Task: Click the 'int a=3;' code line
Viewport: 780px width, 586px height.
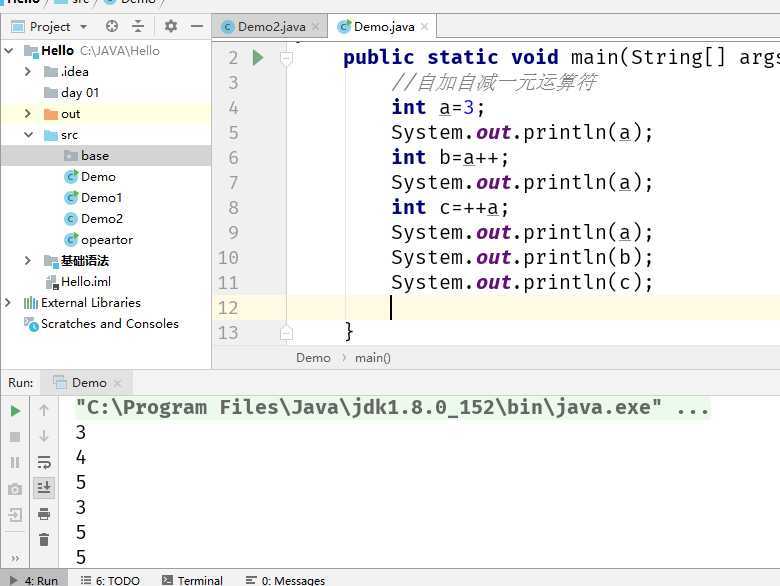Action: click(x=438, y=107)
